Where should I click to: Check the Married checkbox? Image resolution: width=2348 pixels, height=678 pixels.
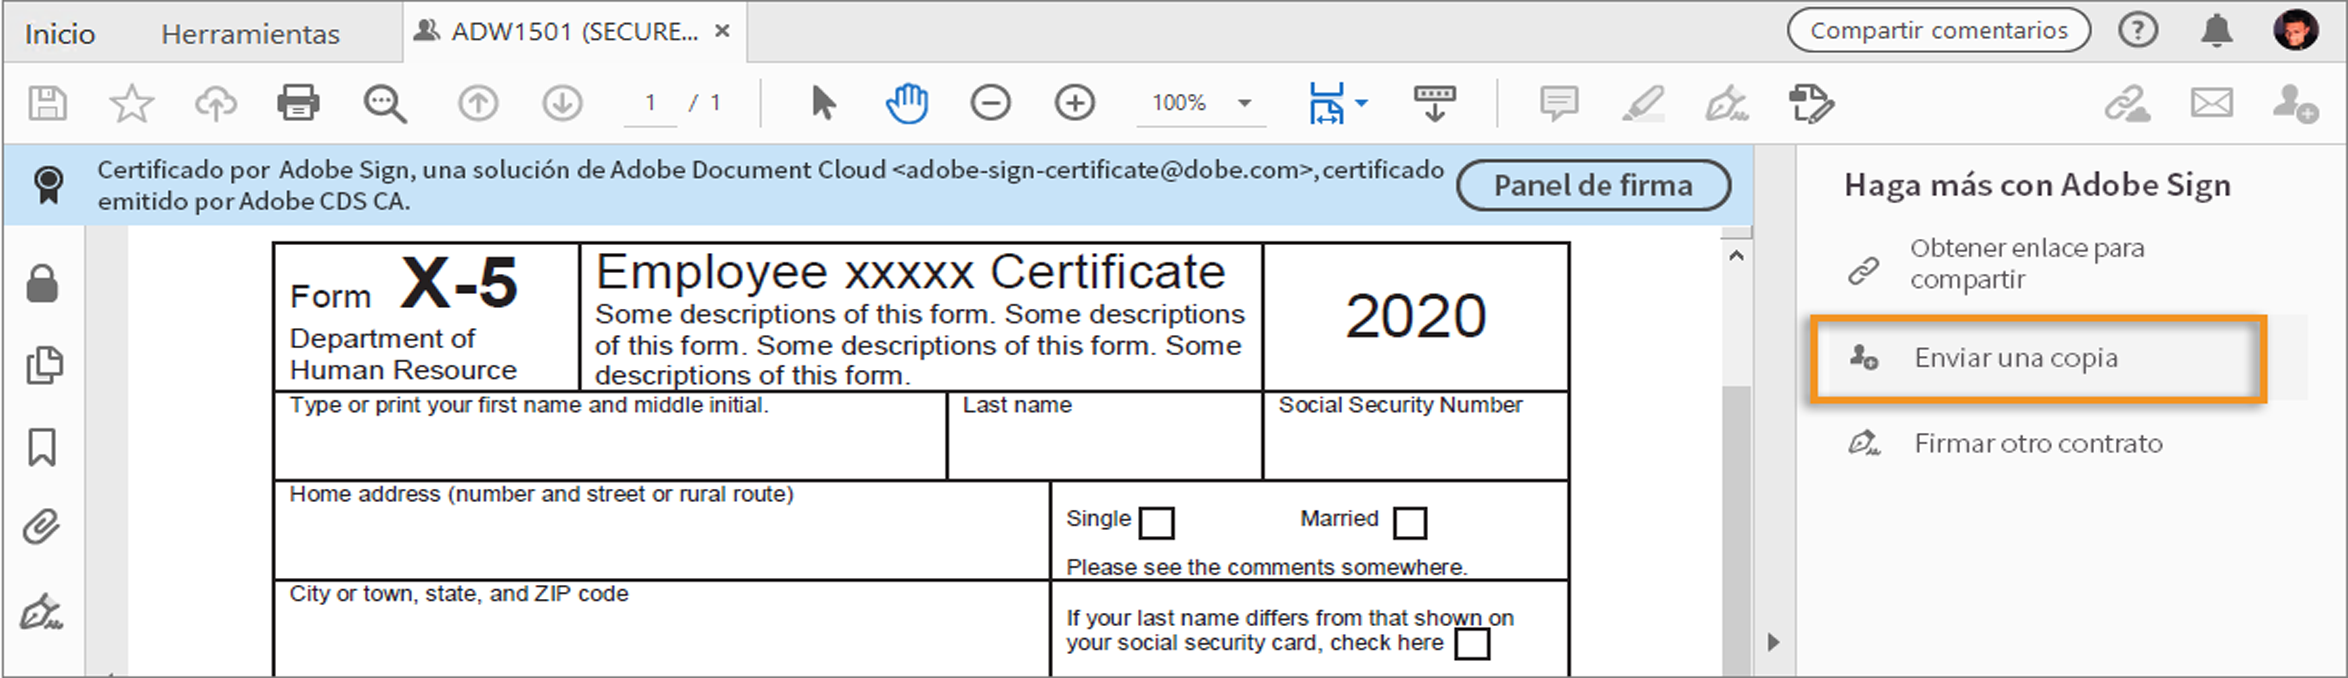(1409, 523)
